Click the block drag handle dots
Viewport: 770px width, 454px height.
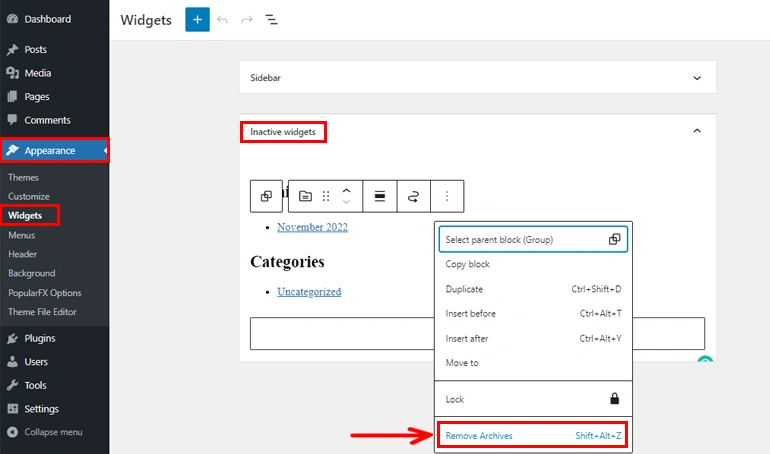(x=326, y=196)
